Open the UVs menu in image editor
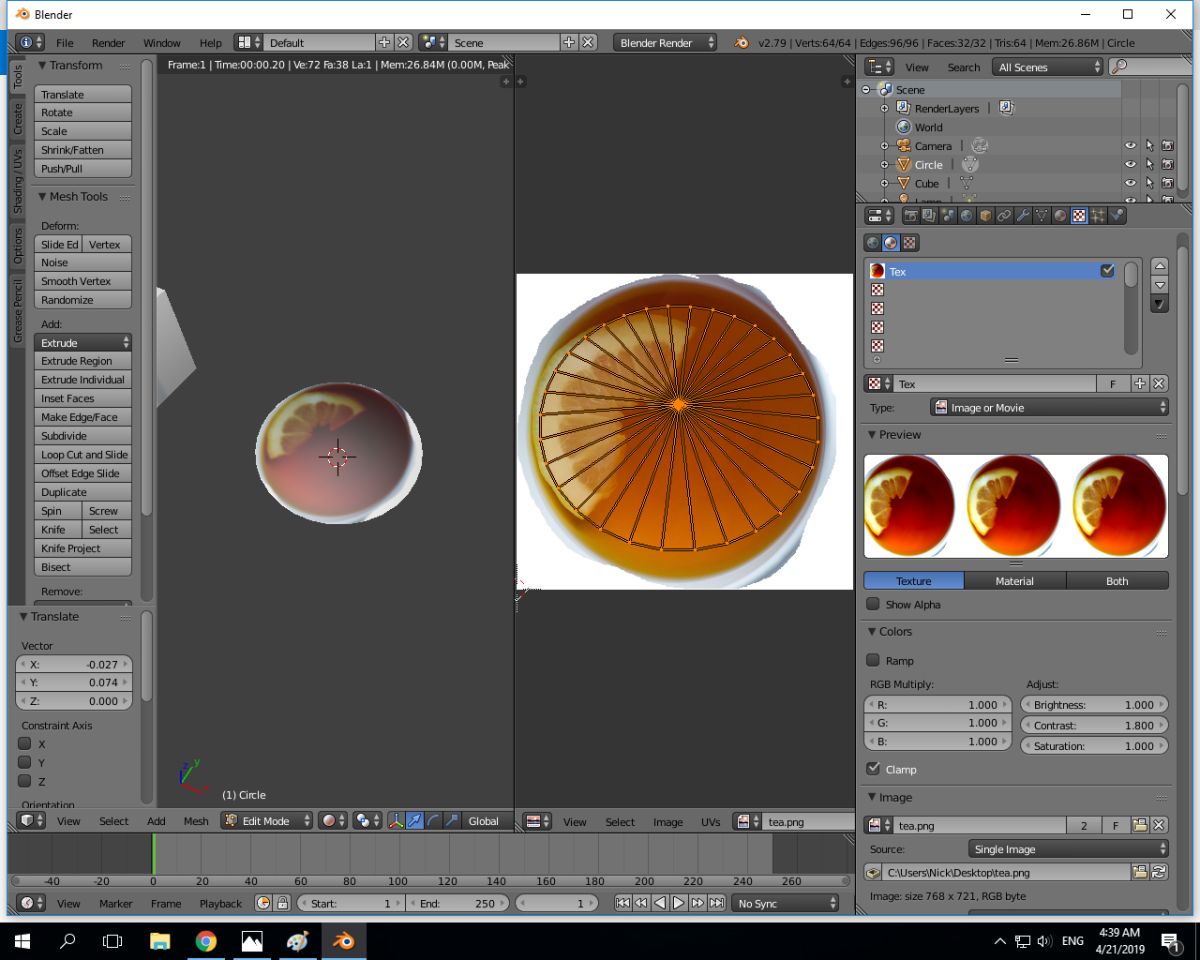Viewport: 1200px width, 960px height. 710,822
